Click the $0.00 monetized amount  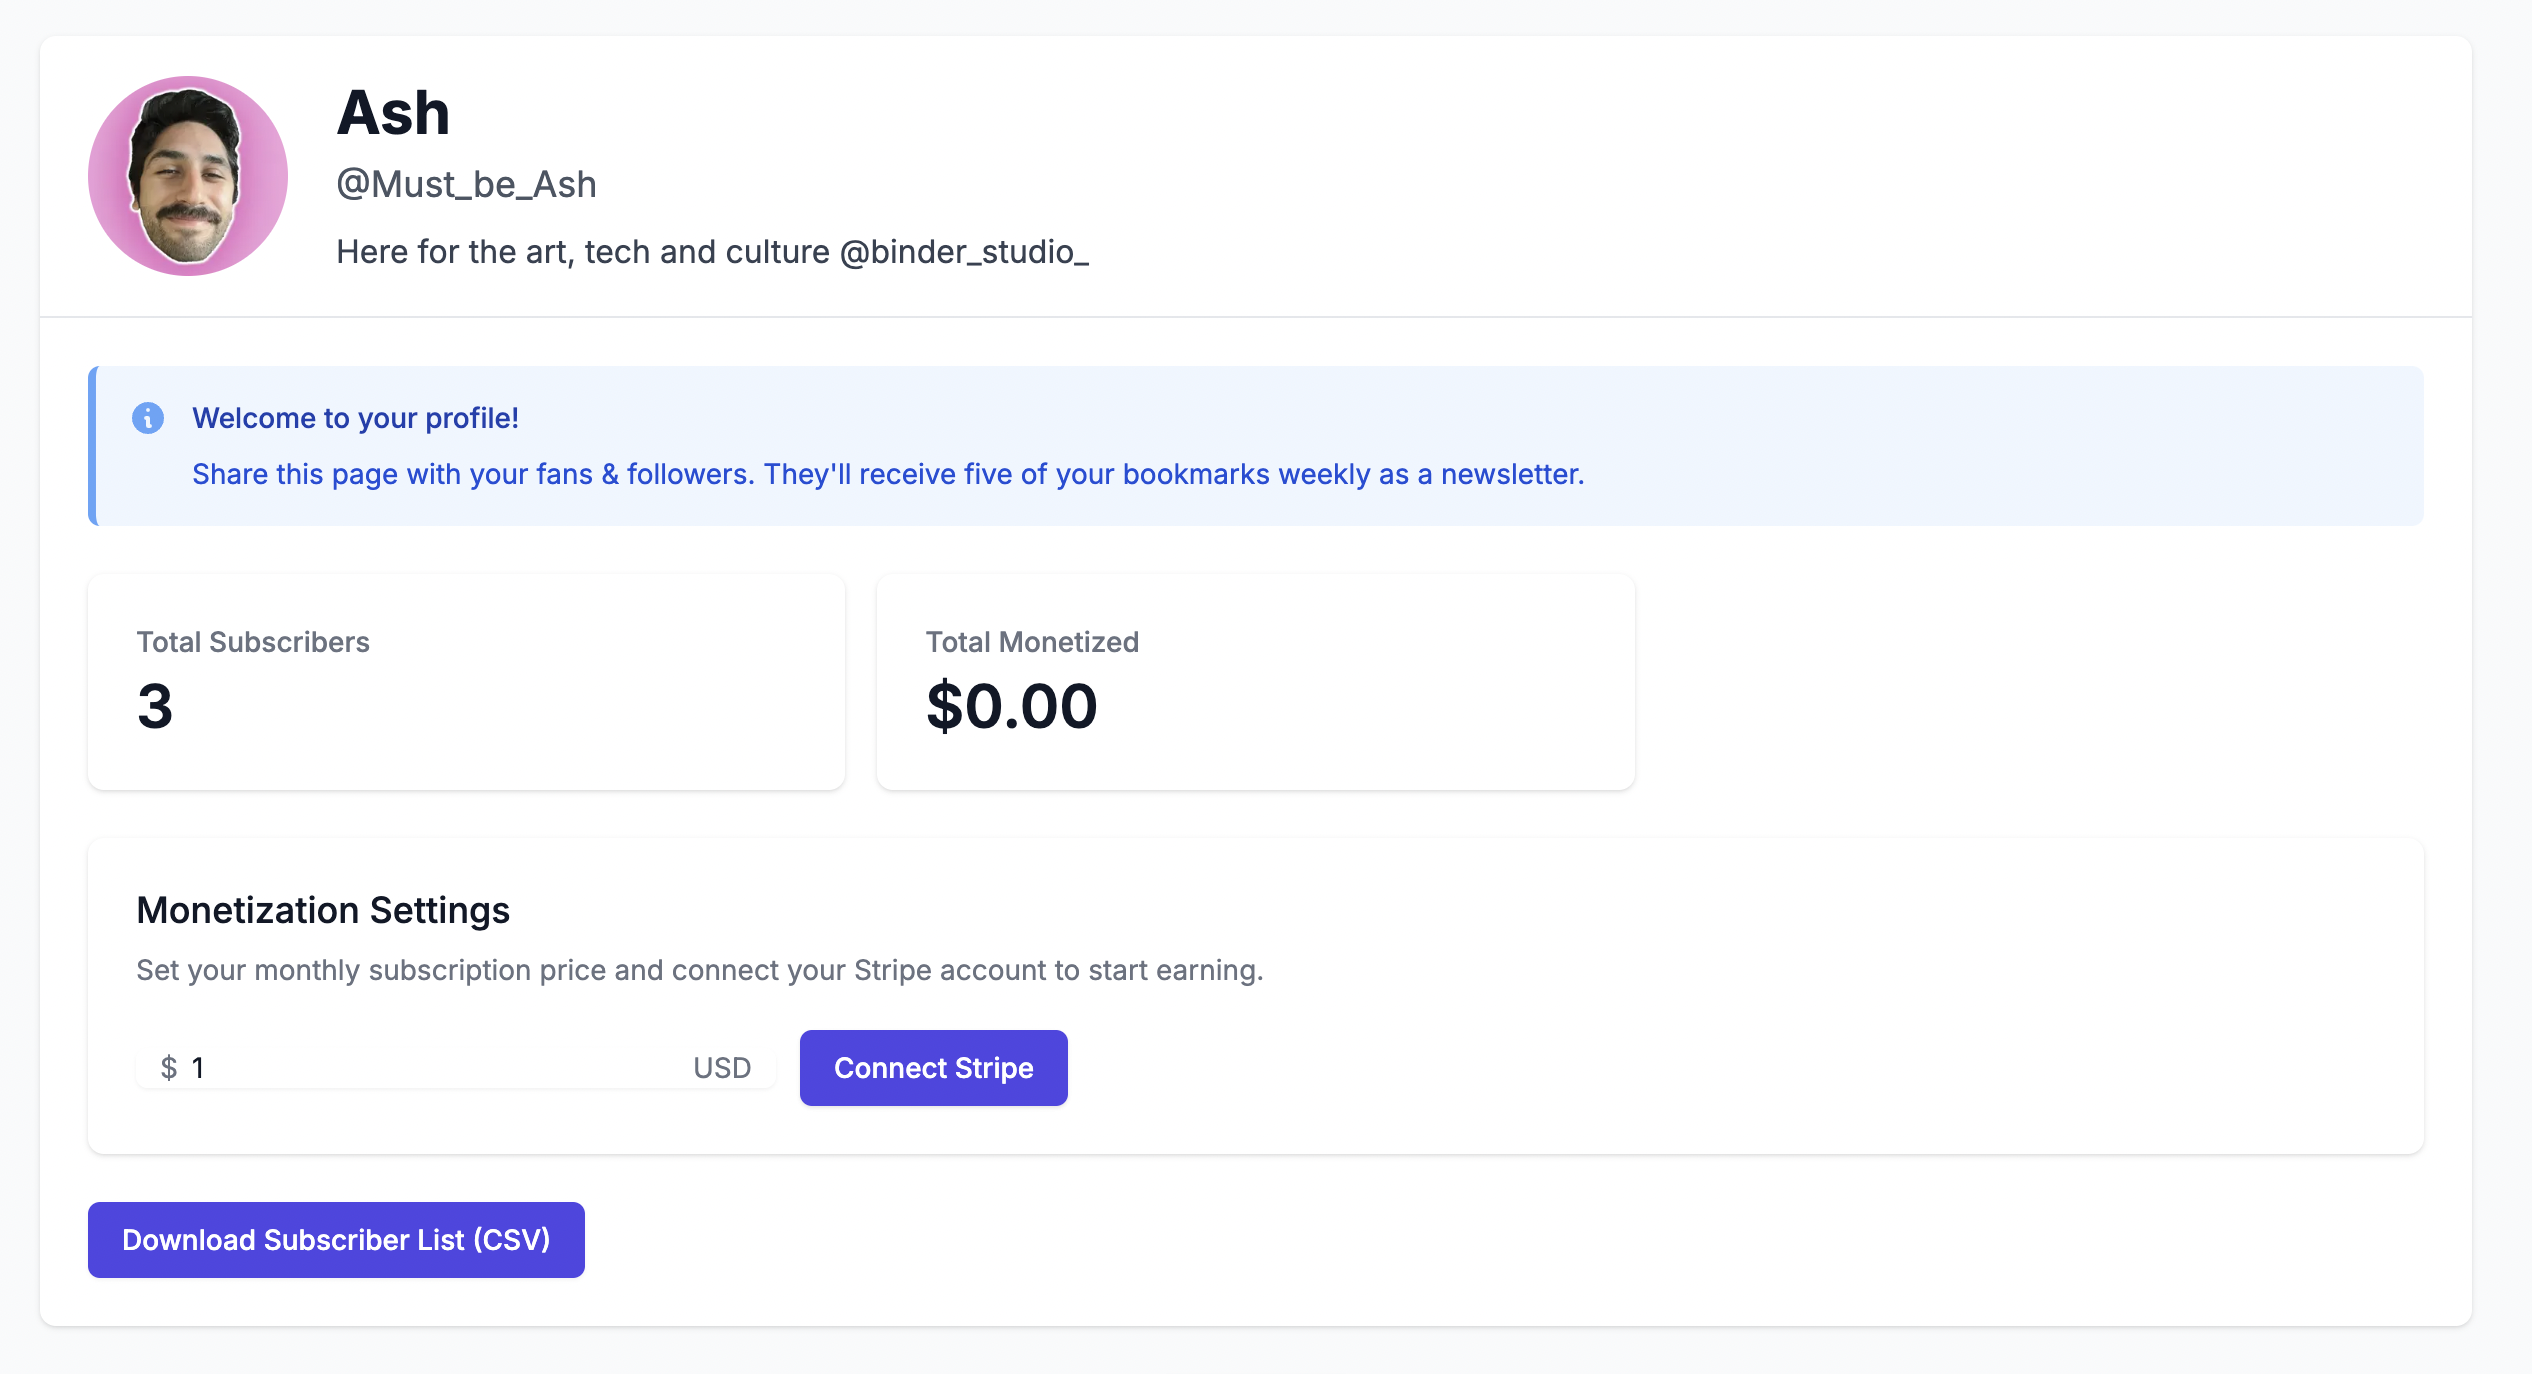click(1012, 706)
